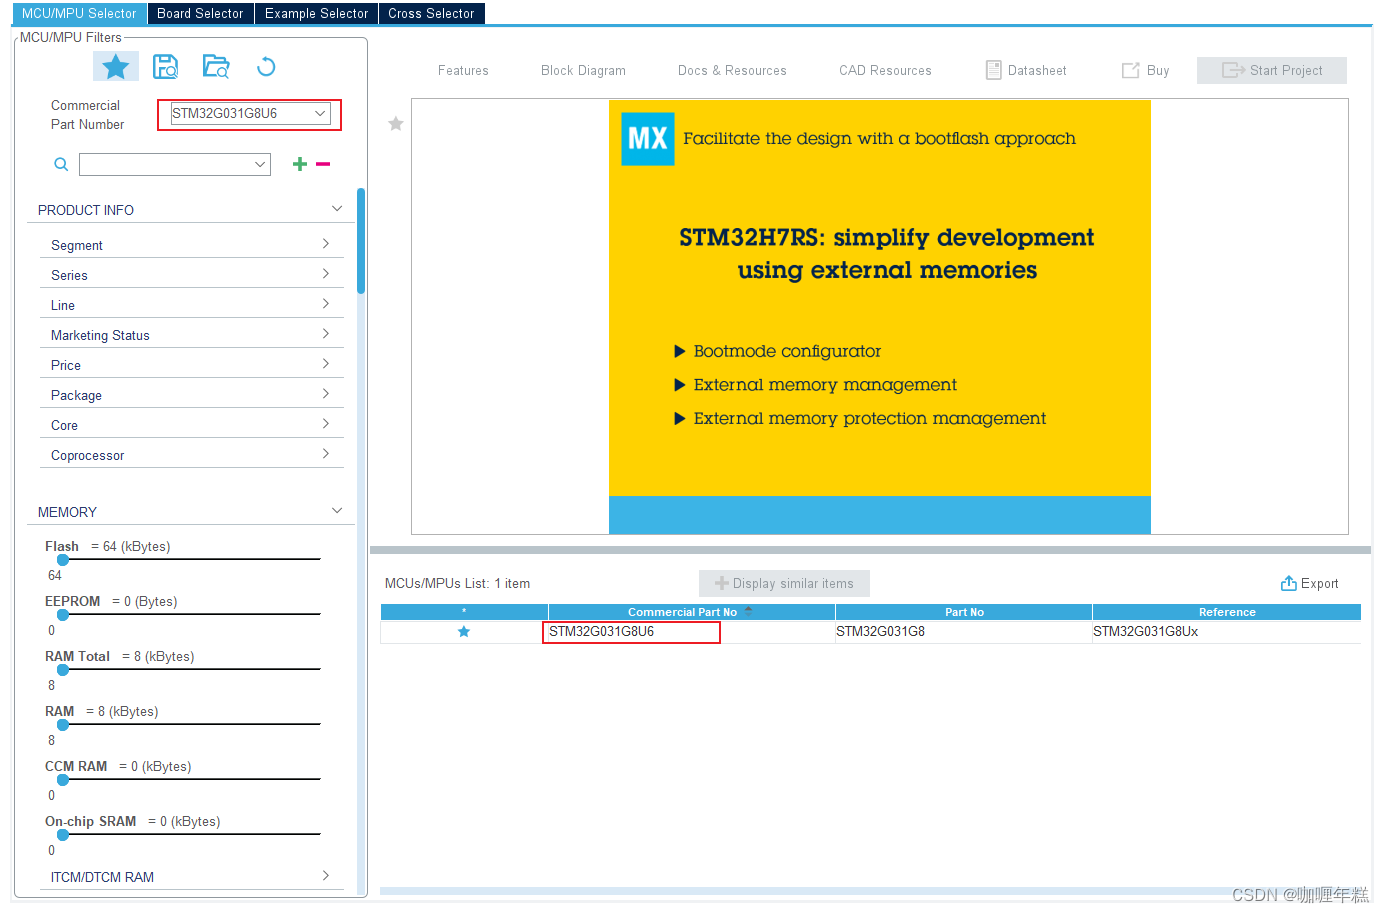The image size is (1384, 913).
Task: Sort by Reference column header
Action: pyautogui.click(x=1227, y=612)
